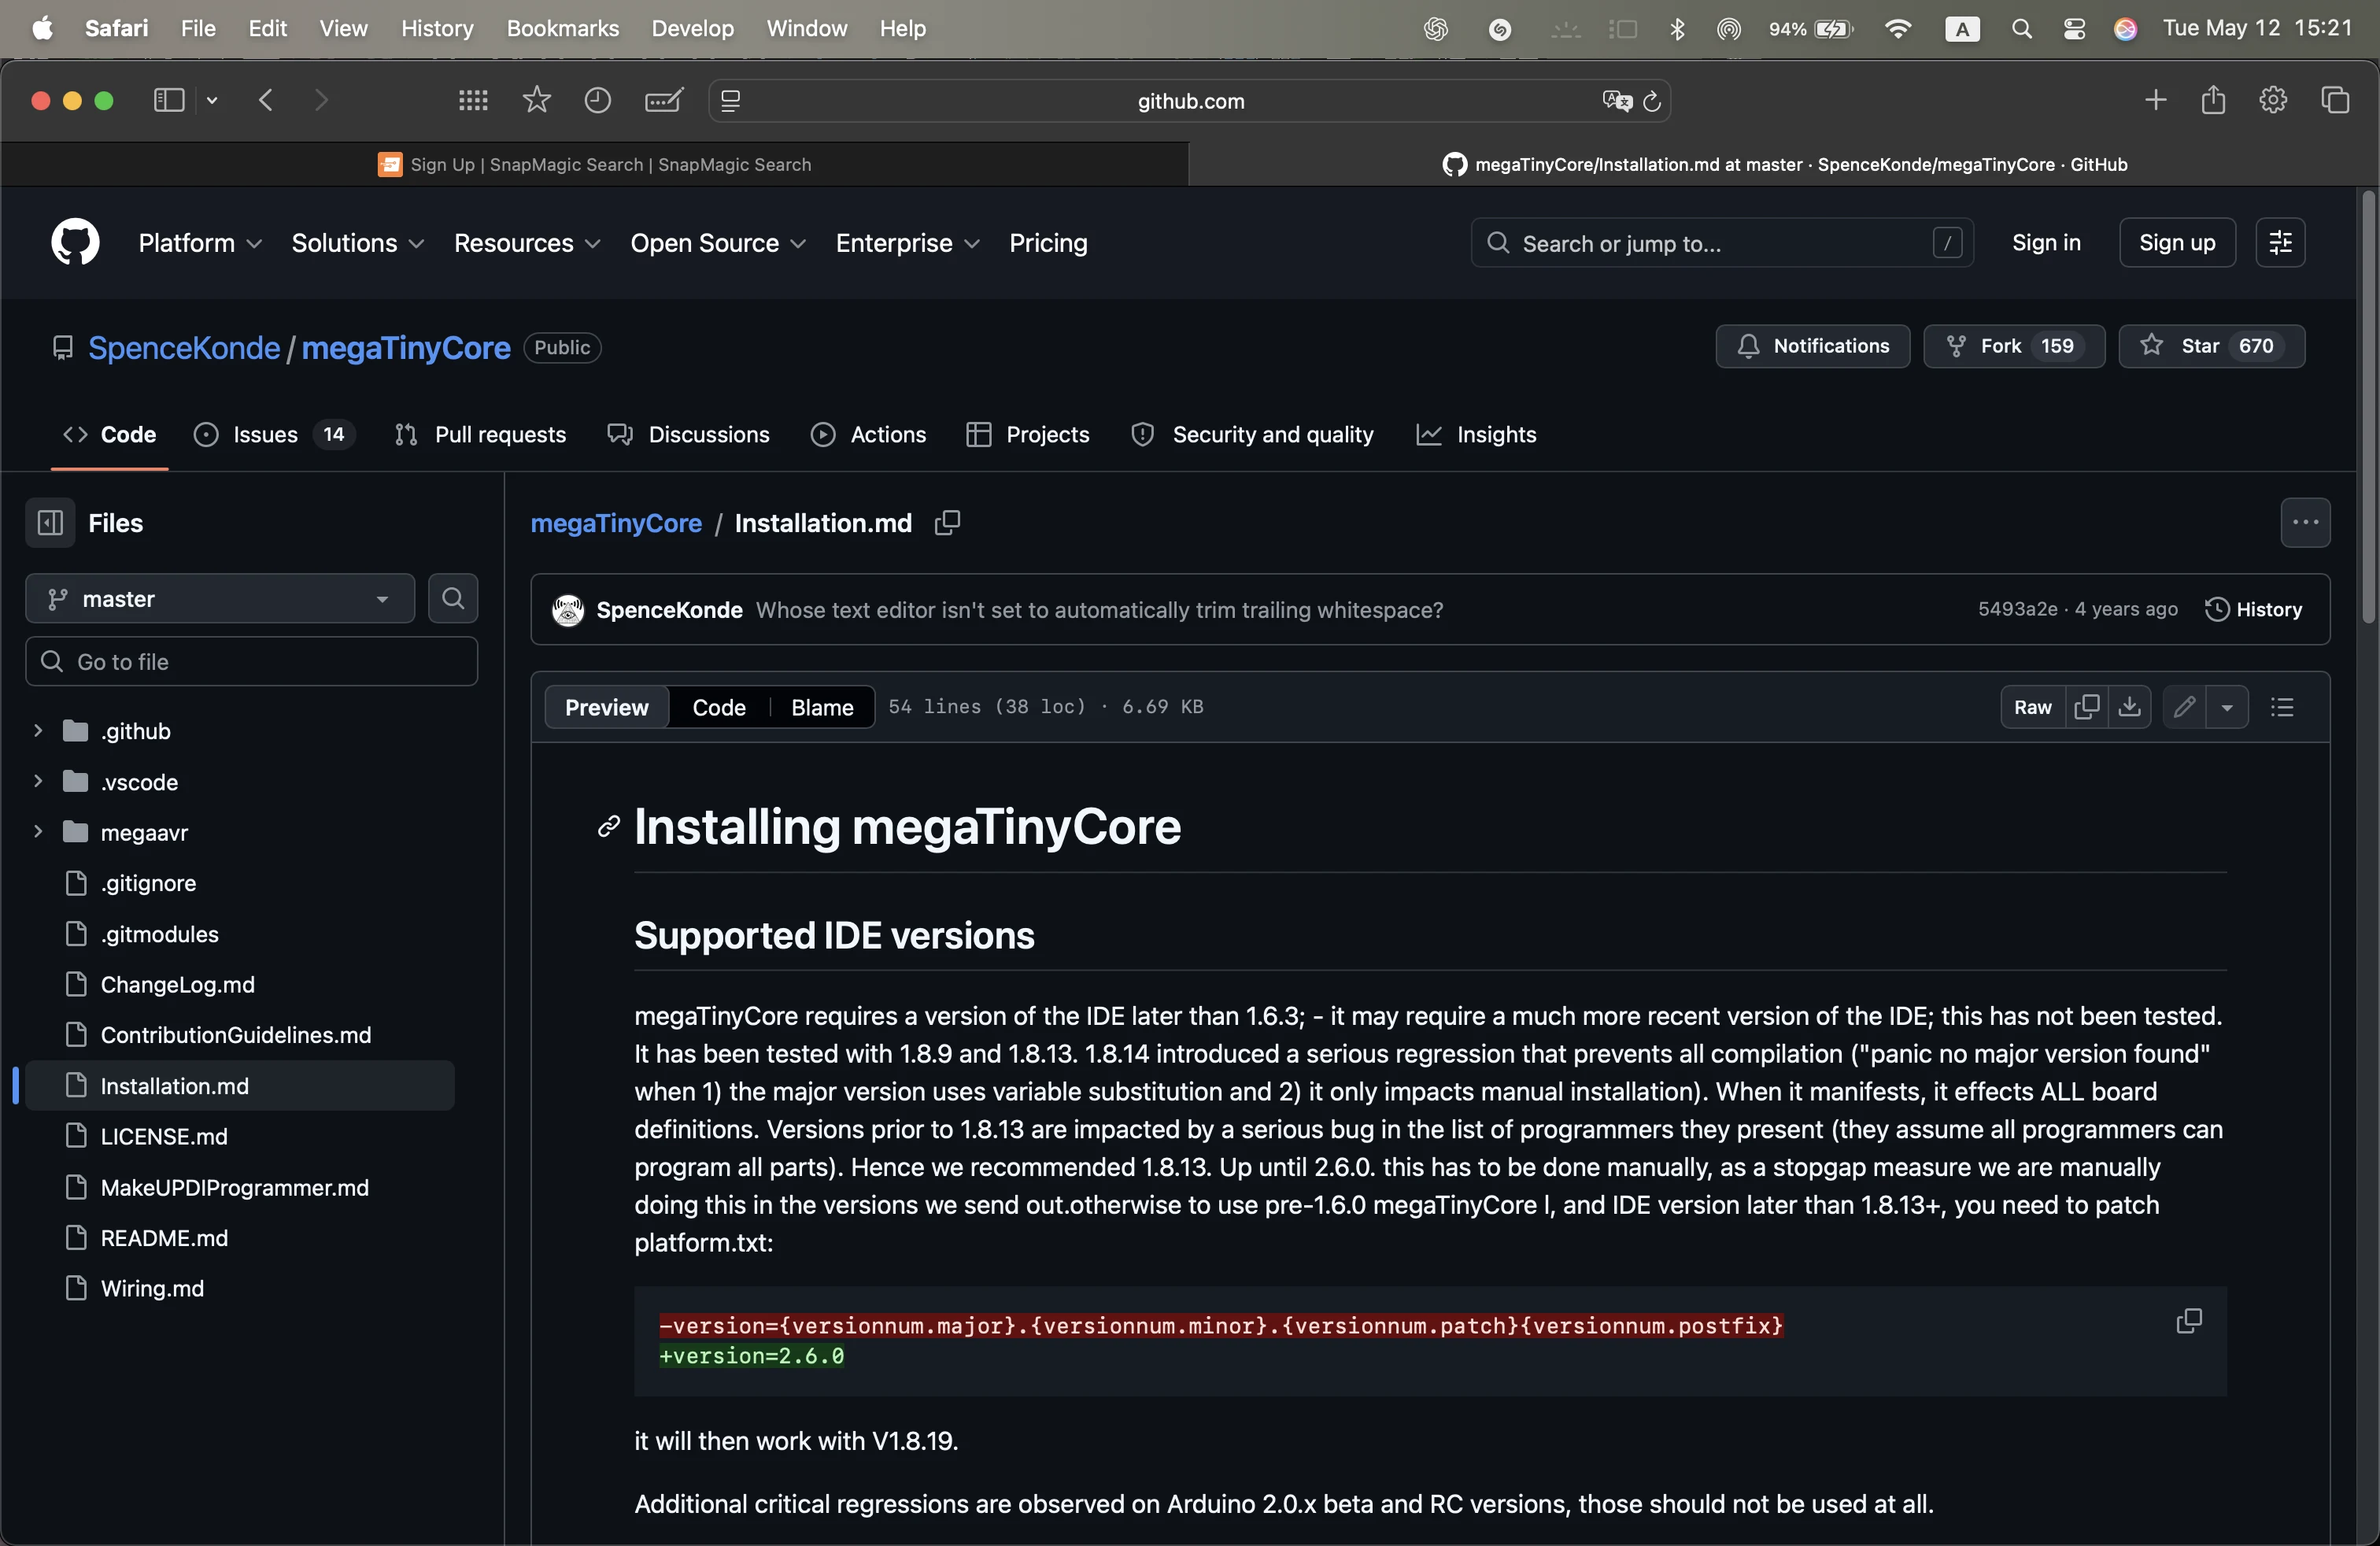Click the Notifications button
Image resolution: width=2380 pixels, height=1546 pixels.
1812,346
